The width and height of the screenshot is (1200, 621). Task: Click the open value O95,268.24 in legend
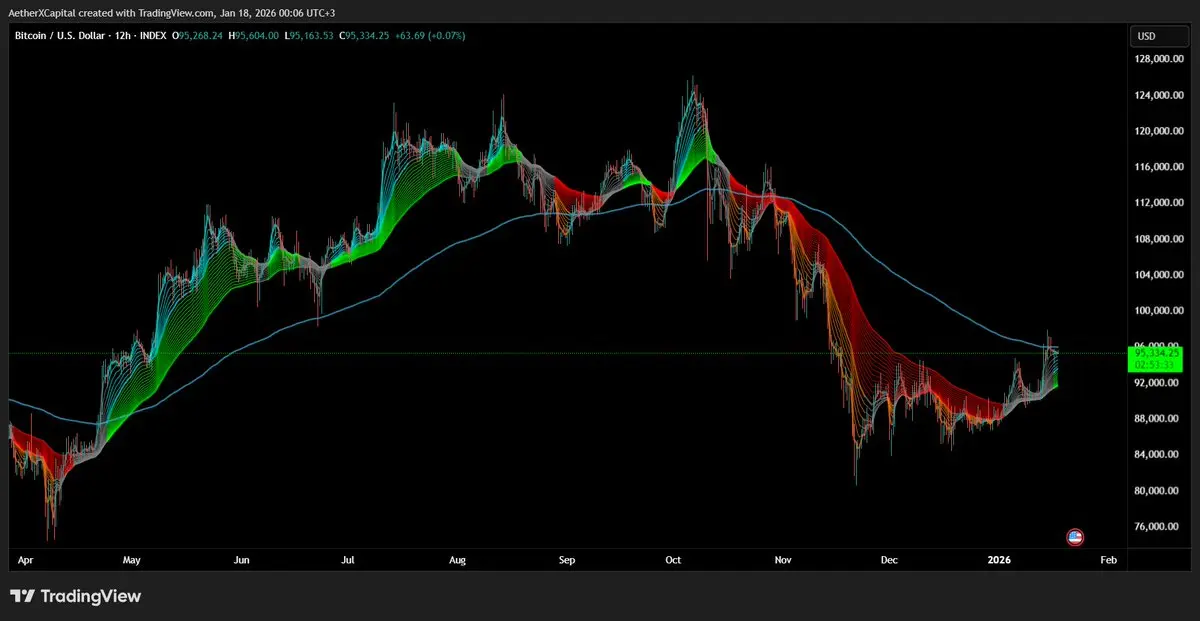(200, 36)
